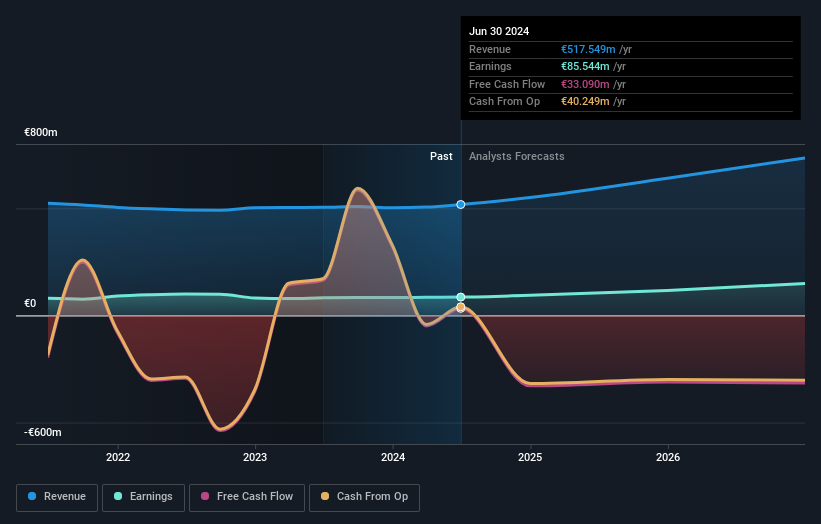
Task: Click the Jun 30 2024 tooltip date
Action: [499, 31]
